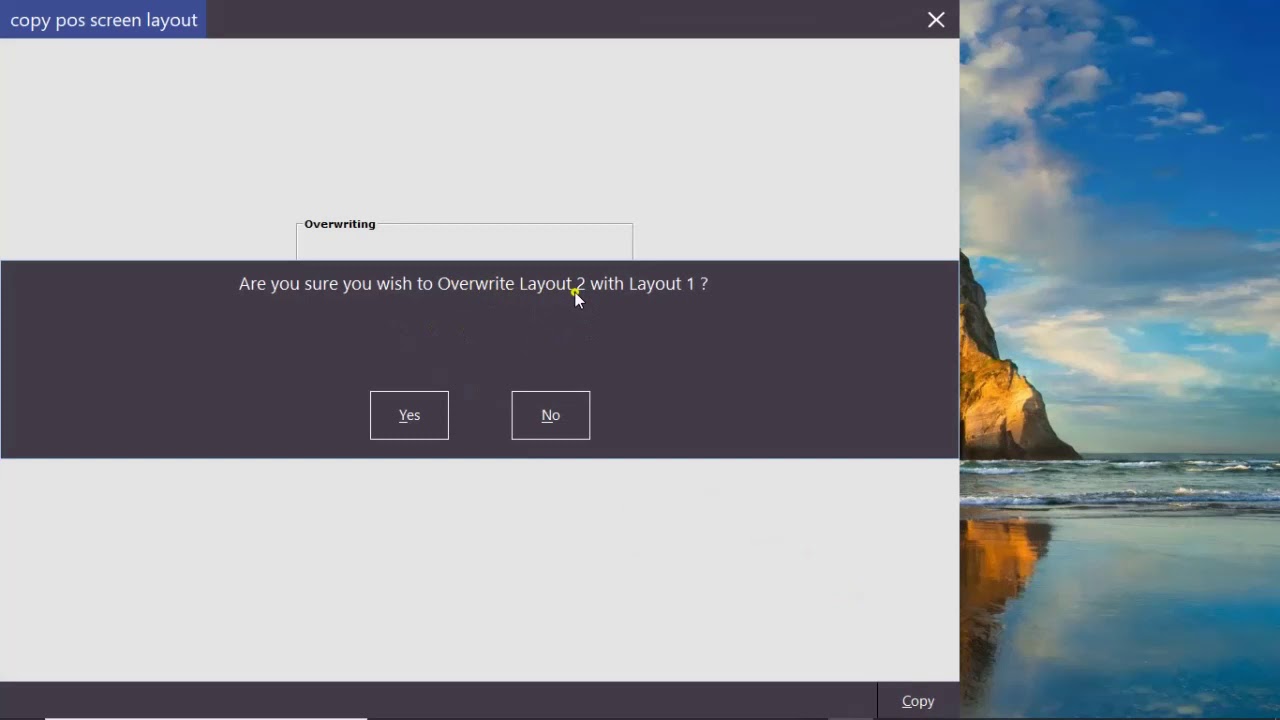Decline overwrite by clicking No
Image resolution: width=1280 pixels, height=720 pixels.
click(551, 415)
